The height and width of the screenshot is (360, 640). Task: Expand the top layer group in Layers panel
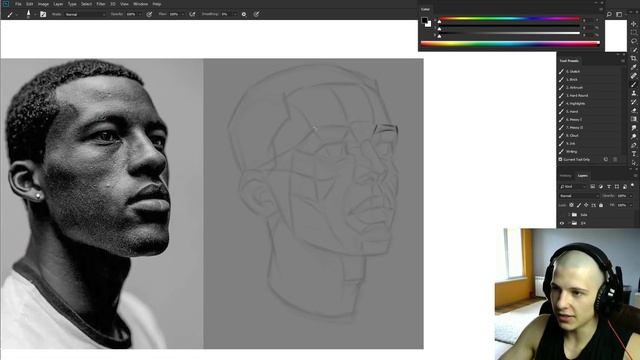tap(569, 215)
